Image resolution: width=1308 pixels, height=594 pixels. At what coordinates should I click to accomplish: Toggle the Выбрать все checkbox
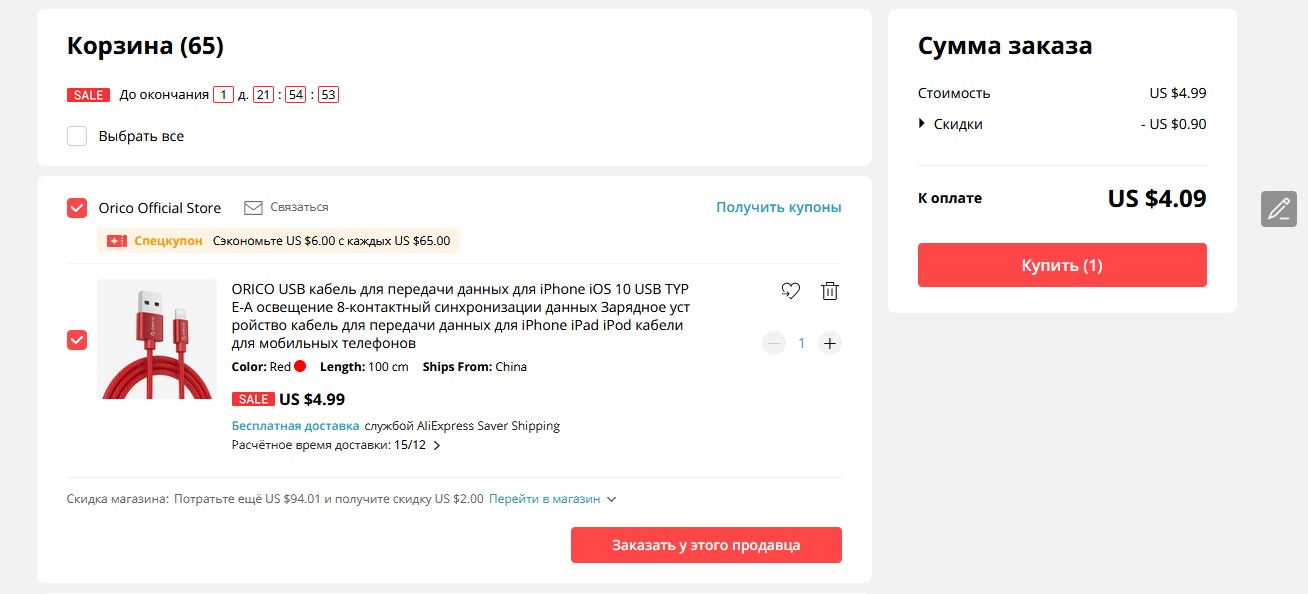[x=77, y=136]
